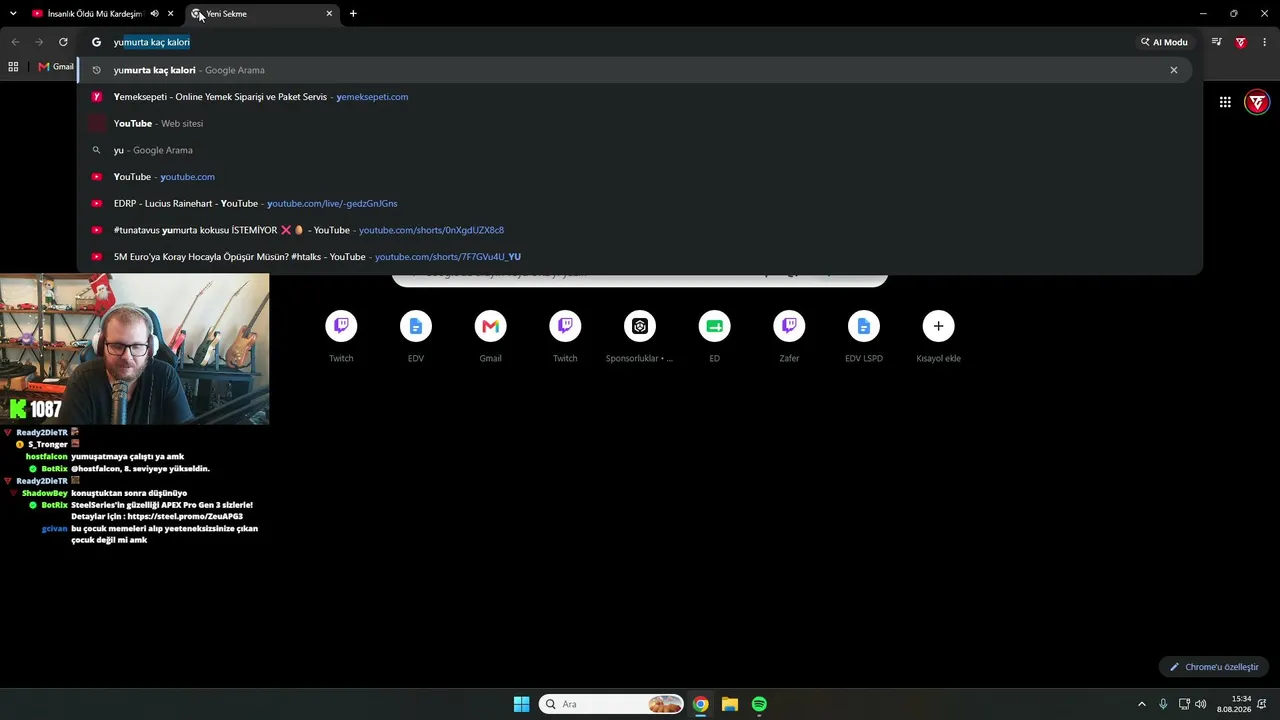Open the volume tray icon
The image size is (1280, 720).
(1200, 704)
